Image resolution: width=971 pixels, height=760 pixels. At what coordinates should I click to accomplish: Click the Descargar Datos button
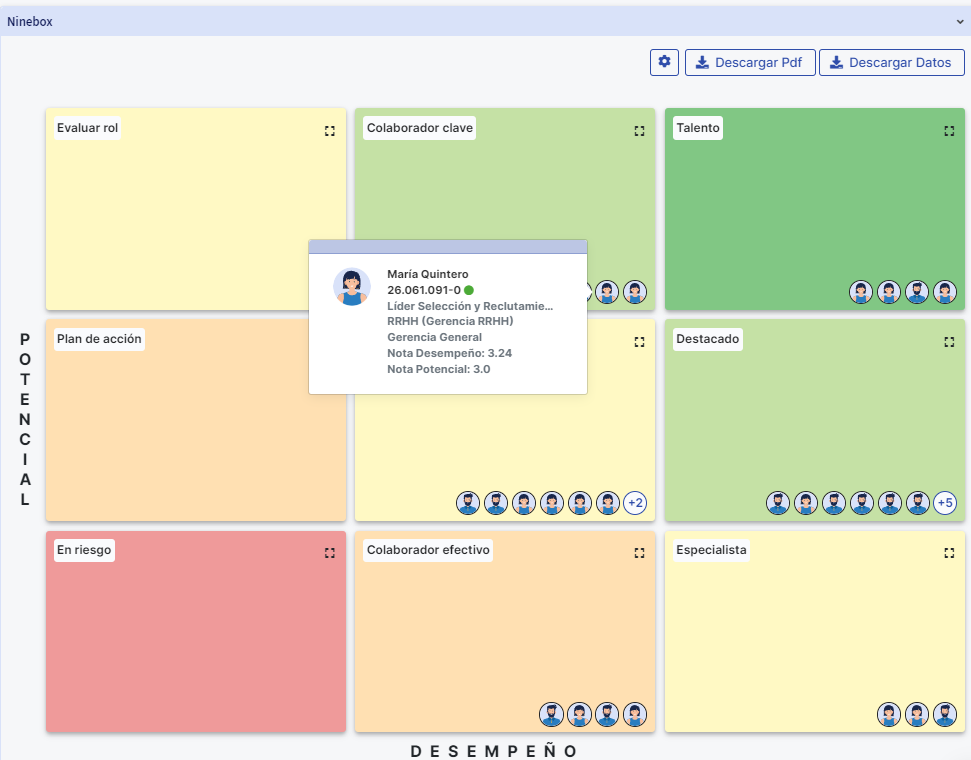(891, 62)
